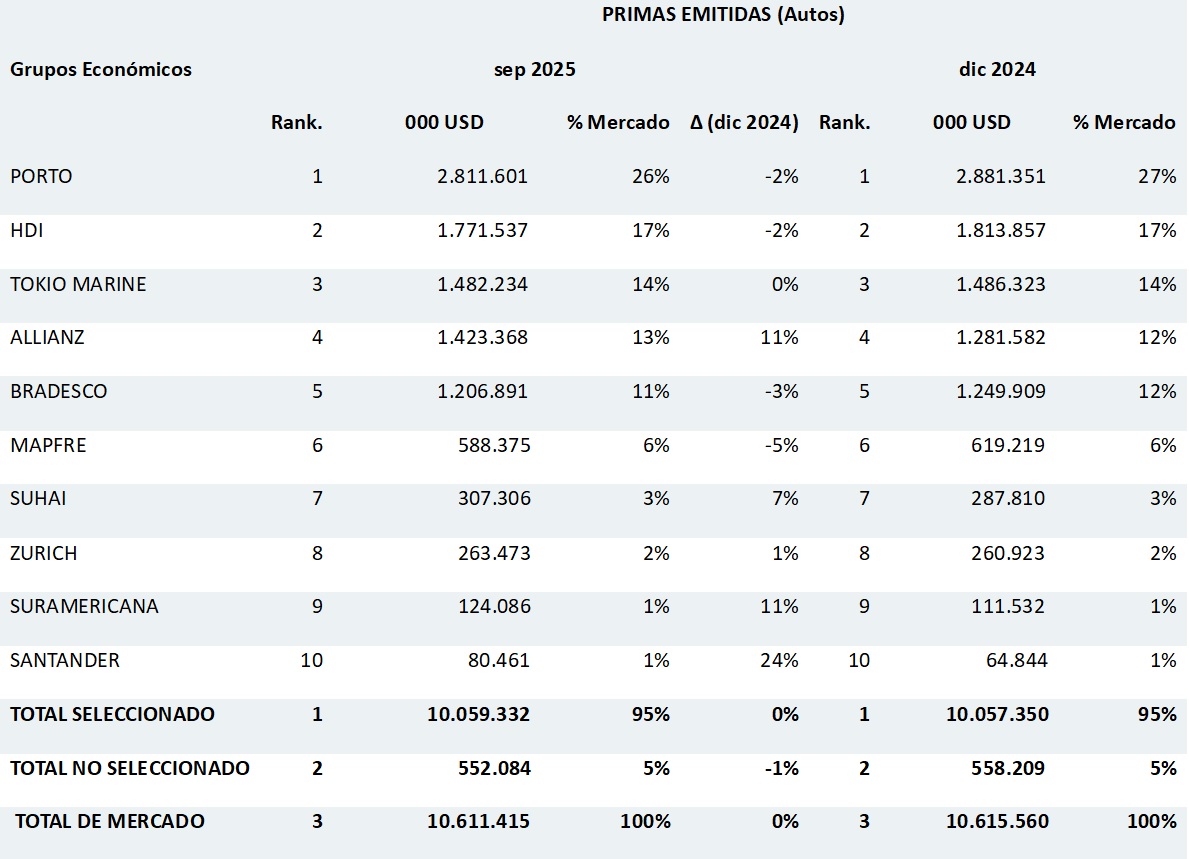This screenshot has height=859, width=1189.
Task: Click the TOKIO MARINE row label
Action: pyautogui.click(x=78, y=284)
